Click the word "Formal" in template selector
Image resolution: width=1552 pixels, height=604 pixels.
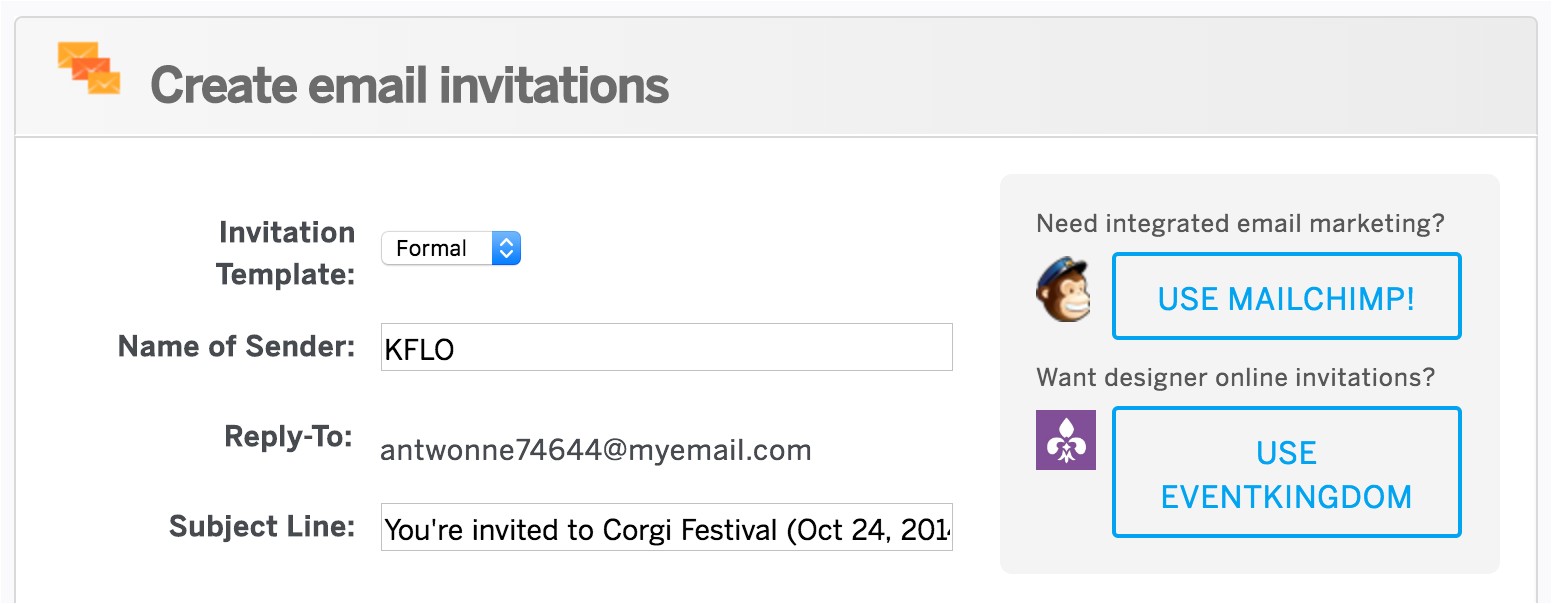click(x=431, y=248)
